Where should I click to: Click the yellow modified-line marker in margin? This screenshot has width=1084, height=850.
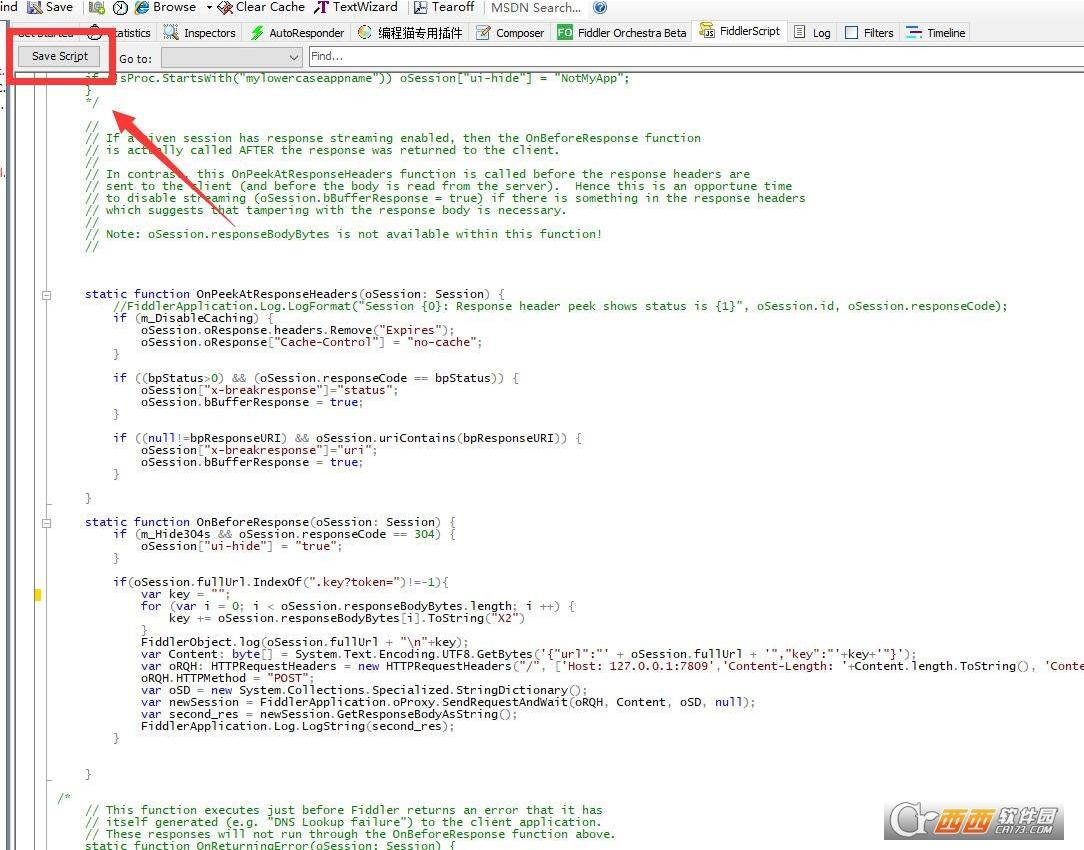tap(37, 594)
